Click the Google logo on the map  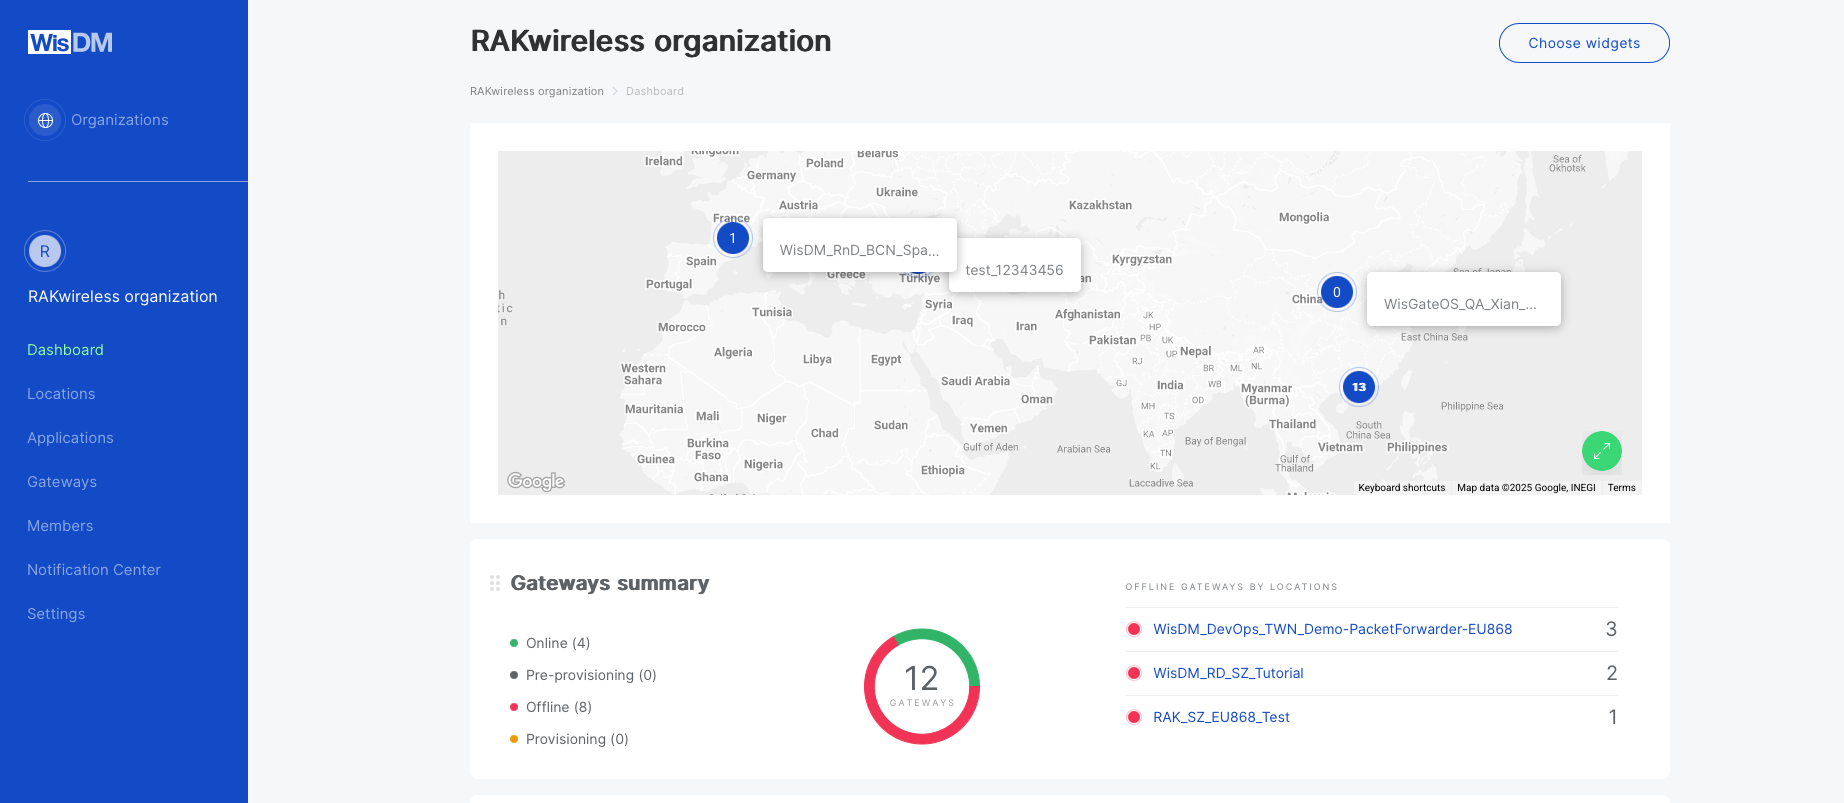536,481
